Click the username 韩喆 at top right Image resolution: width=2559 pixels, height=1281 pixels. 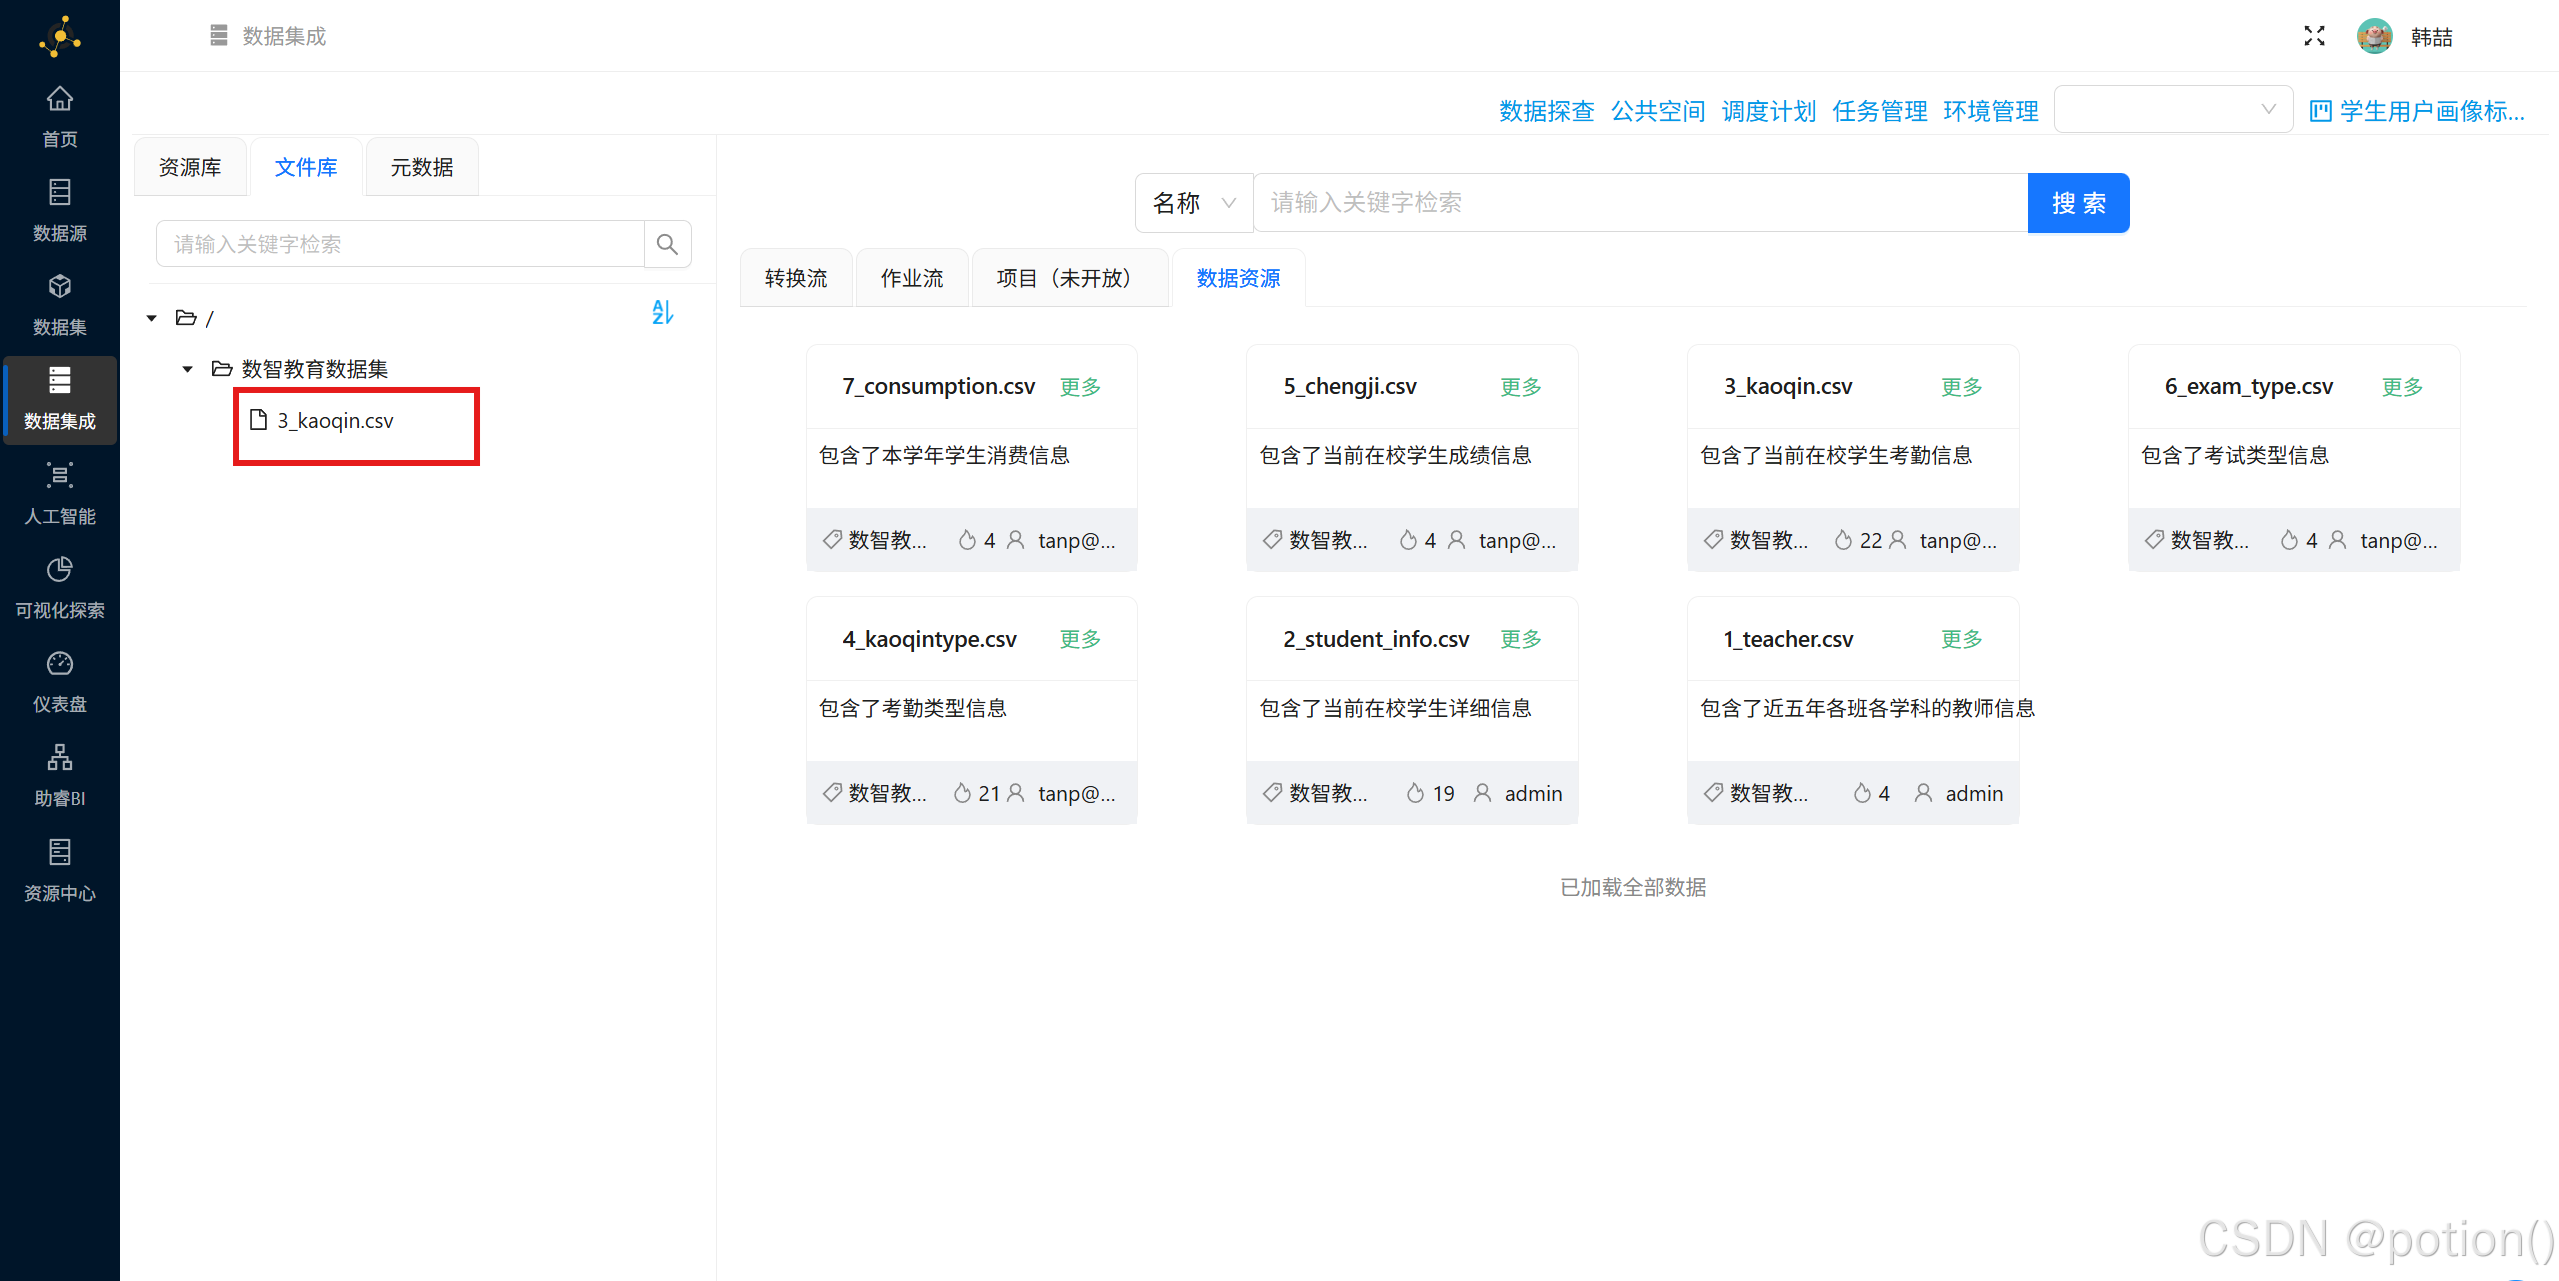[2432, 37]
